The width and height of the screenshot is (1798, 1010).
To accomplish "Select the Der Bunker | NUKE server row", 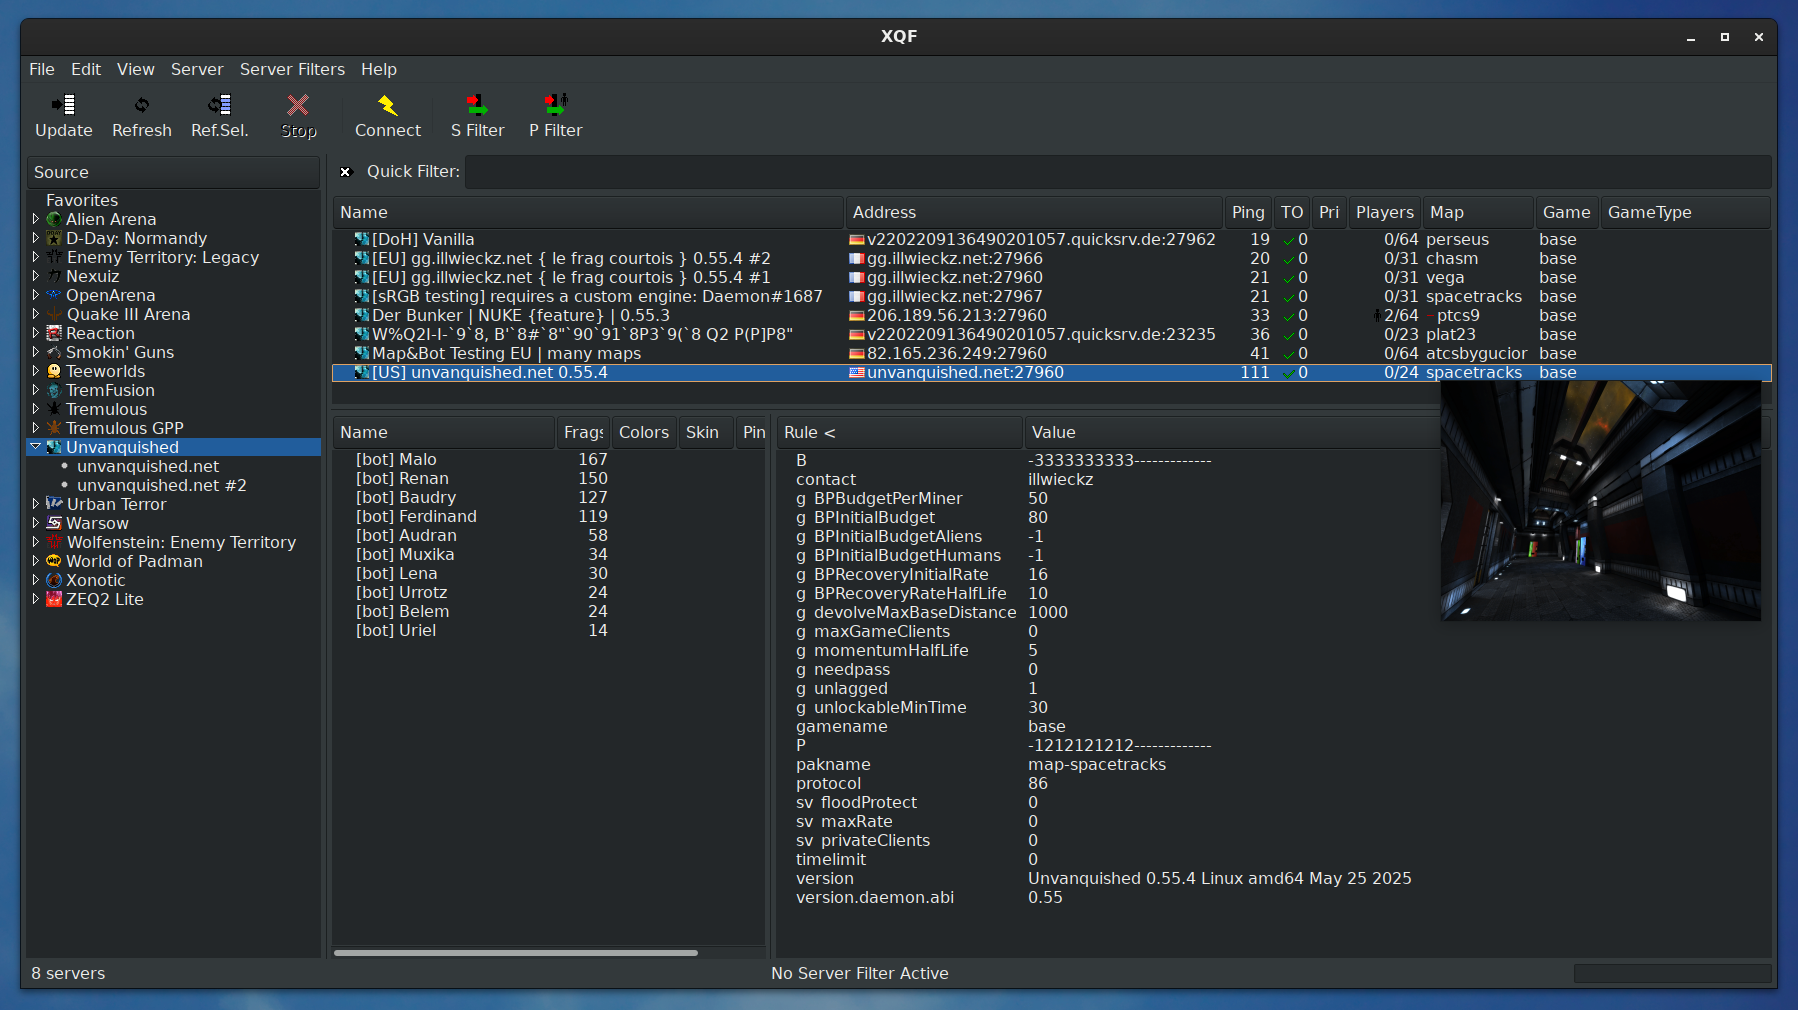I will (x=1052, y=316).
